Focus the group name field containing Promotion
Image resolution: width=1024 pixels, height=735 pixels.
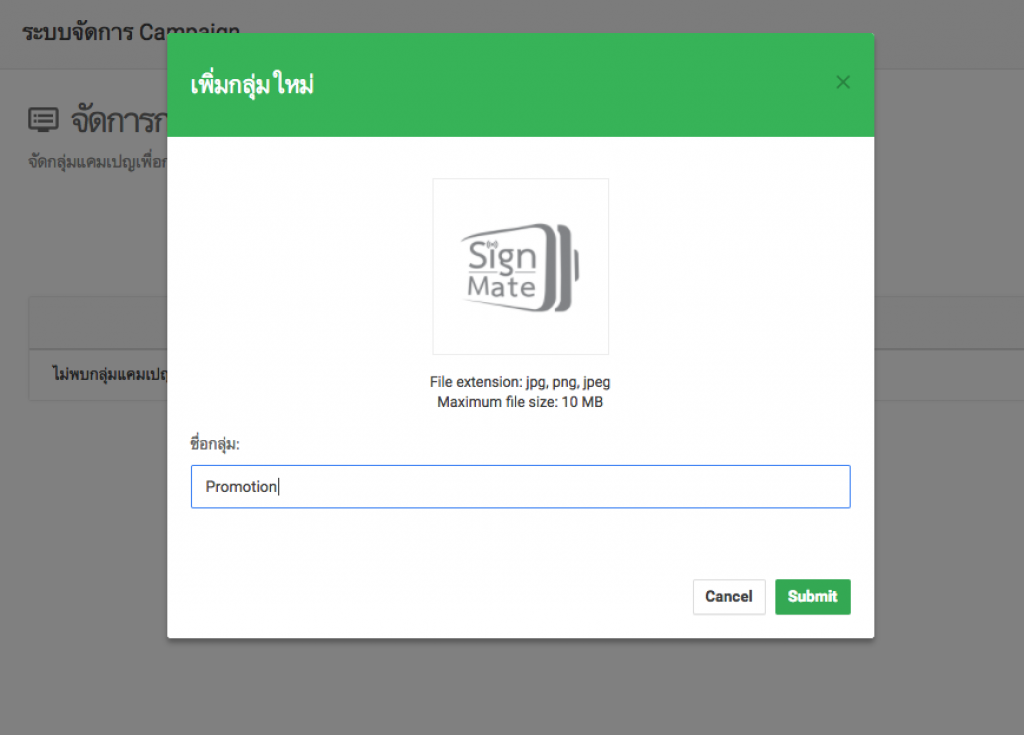(x=520, y=487)
